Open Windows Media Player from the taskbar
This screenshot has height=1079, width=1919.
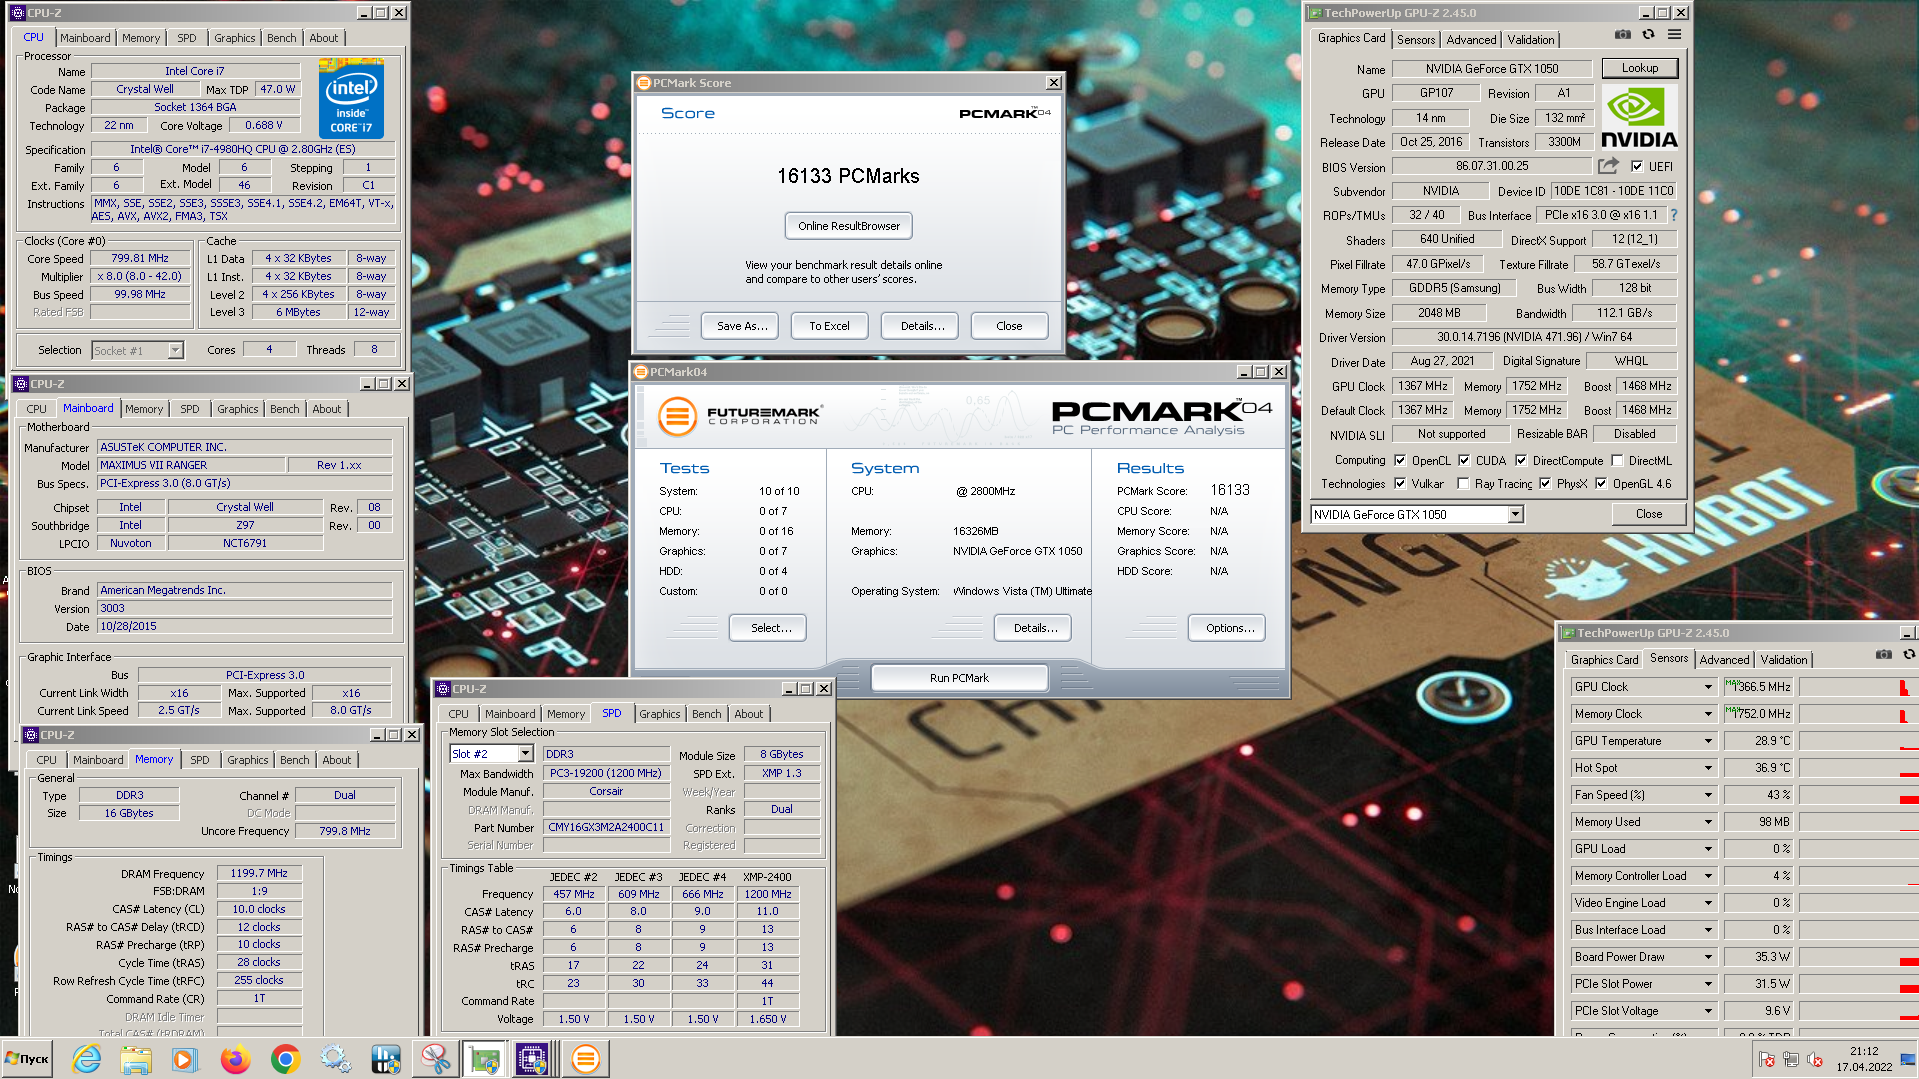coord(185,1059)
